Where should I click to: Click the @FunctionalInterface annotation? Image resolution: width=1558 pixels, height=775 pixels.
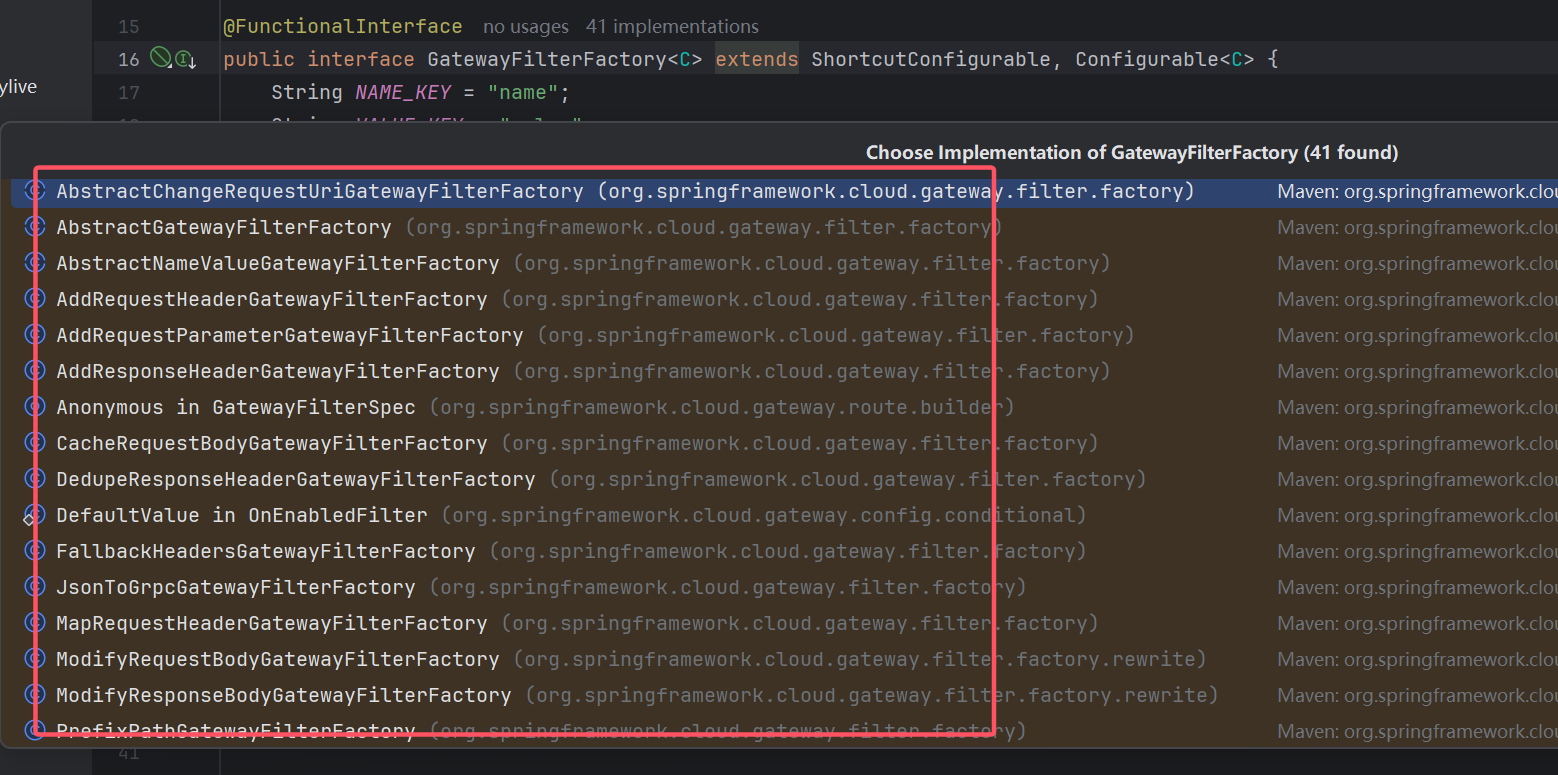coord(343,27)
